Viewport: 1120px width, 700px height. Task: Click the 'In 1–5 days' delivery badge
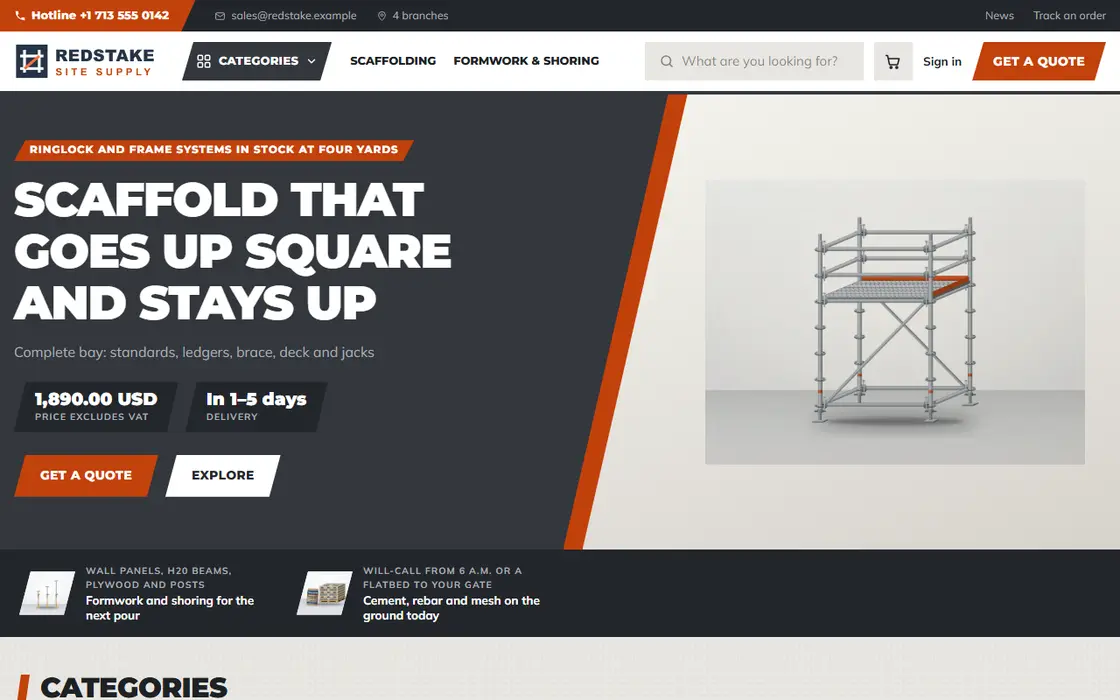point(256,406)
